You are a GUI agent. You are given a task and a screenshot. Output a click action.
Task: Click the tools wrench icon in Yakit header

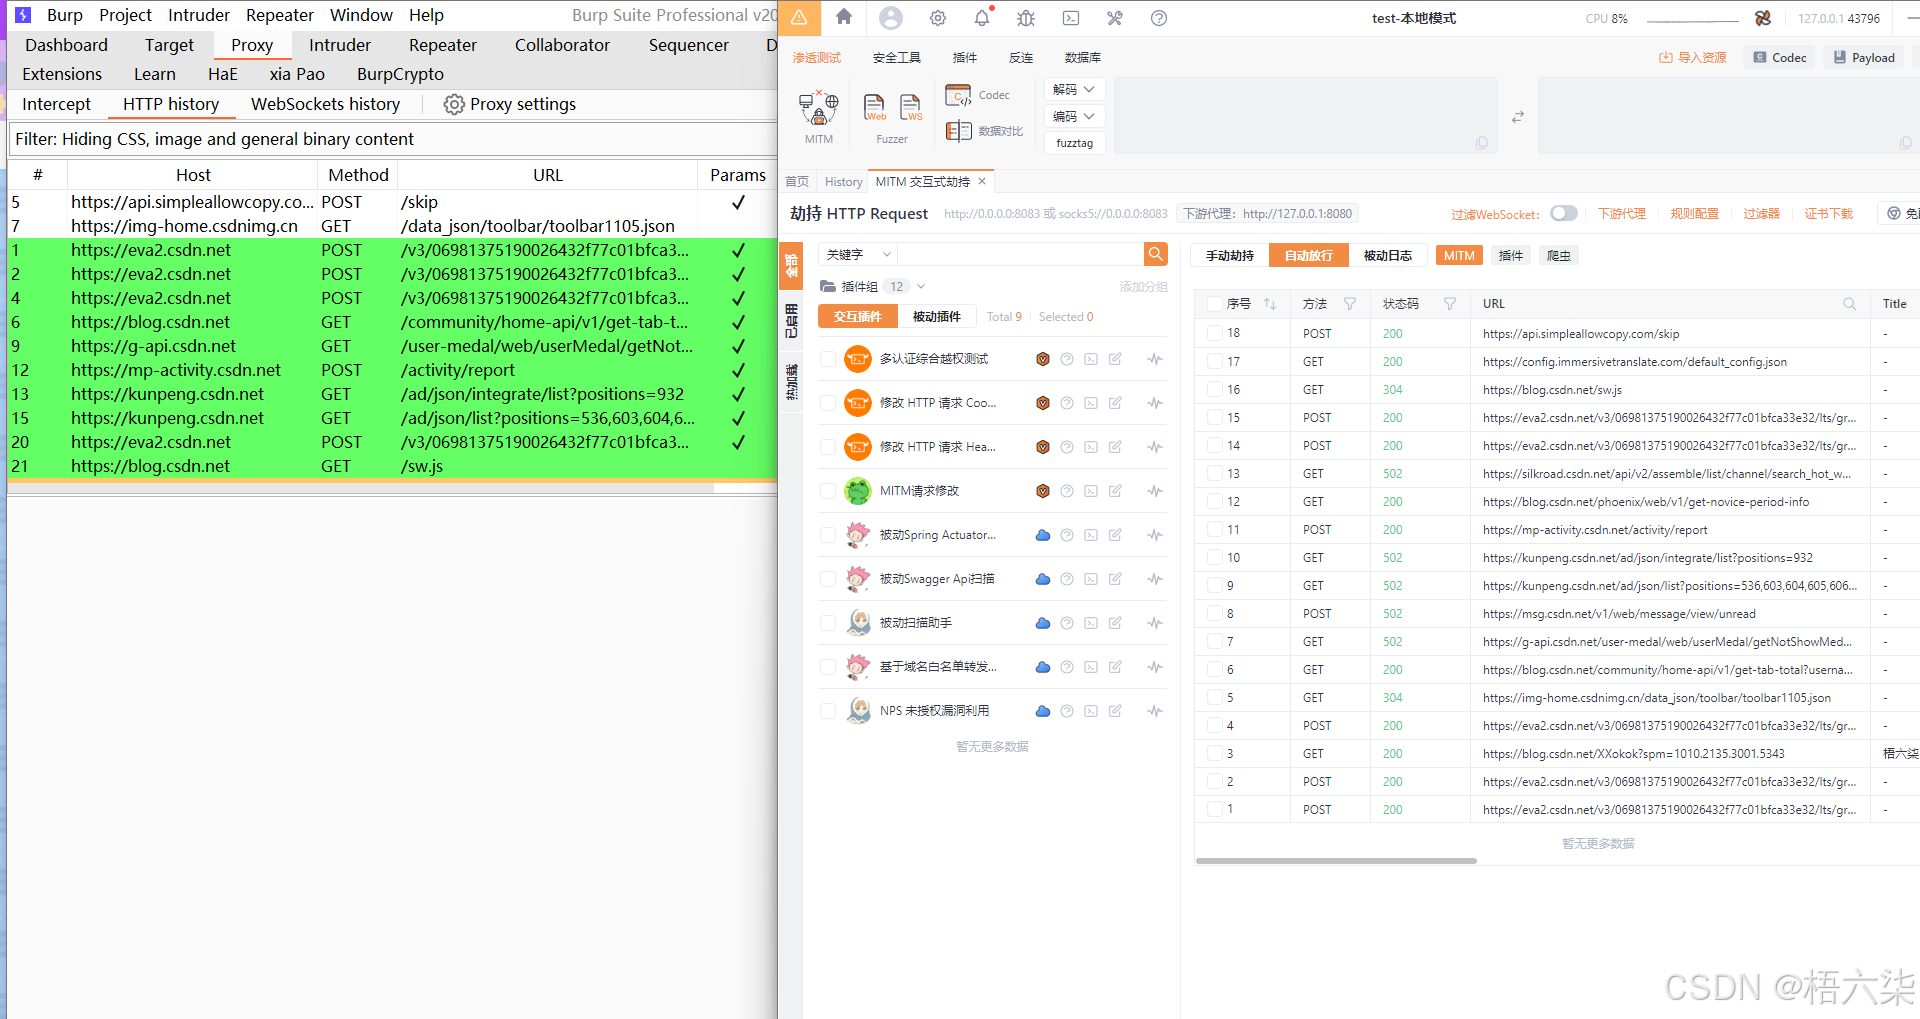pyautogui.click(x=1115, y=18)
